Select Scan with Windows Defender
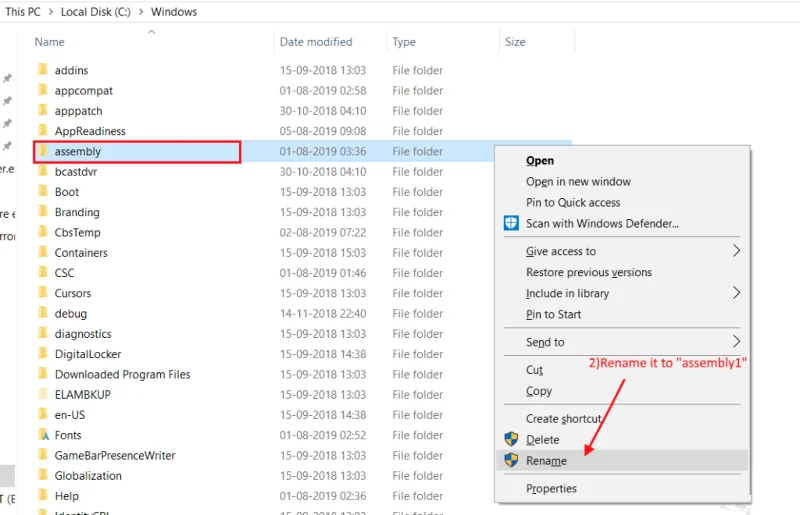This screenshot has height=515, width=800. (x=602, y=224)
